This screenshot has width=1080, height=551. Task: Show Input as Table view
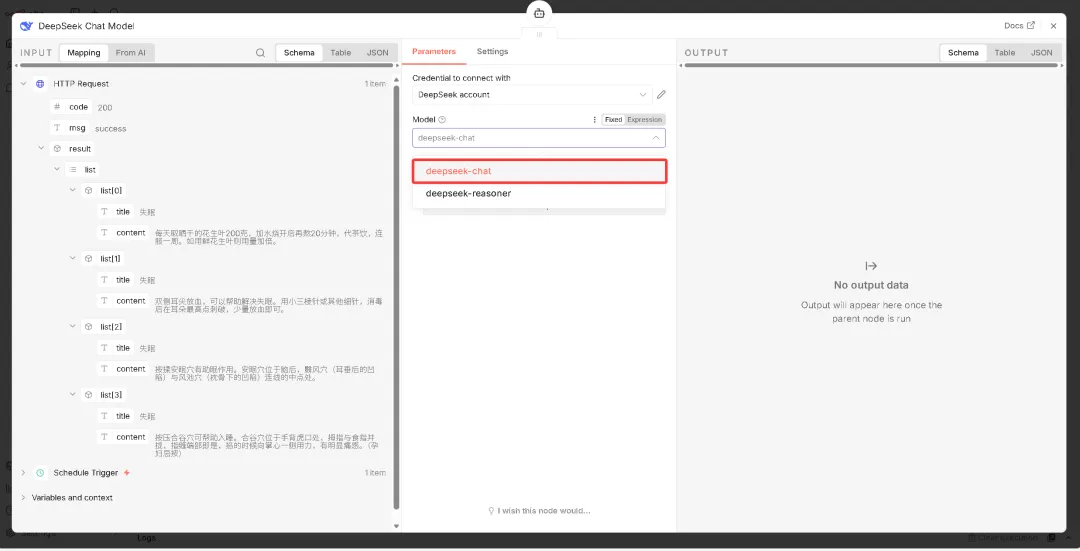pyautogui.click(x=341, y=52)
